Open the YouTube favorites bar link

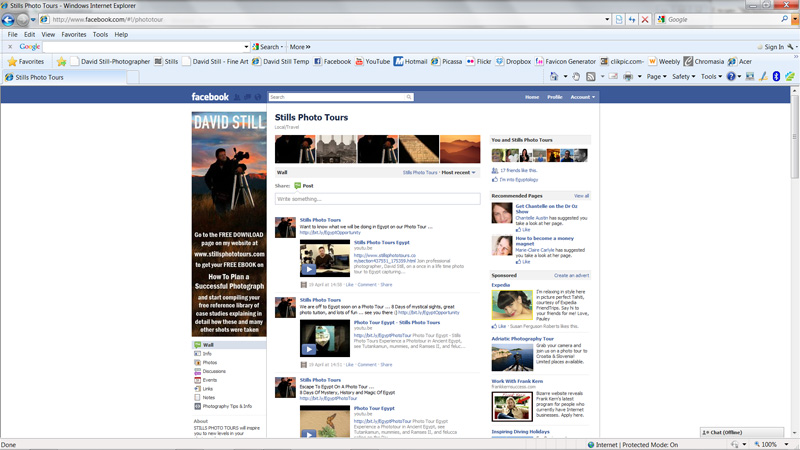click(x=372, y=62)
